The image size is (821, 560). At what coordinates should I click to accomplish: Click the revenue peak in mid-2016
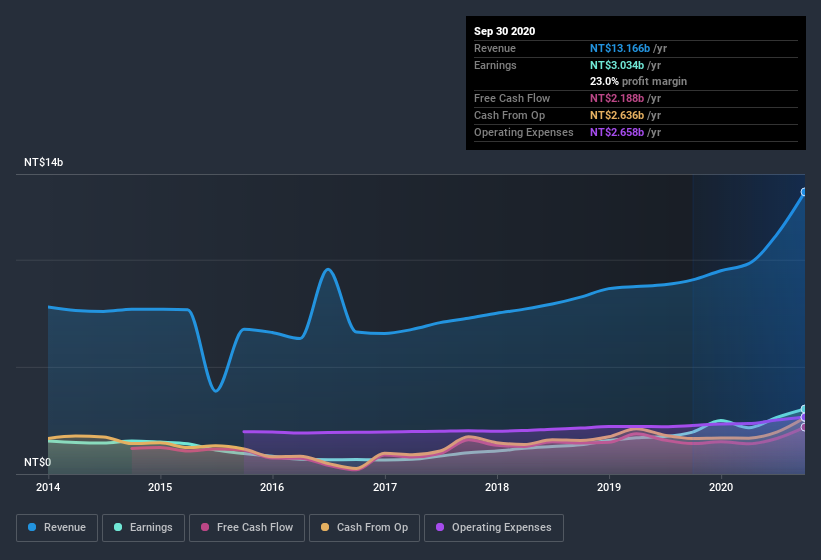[328, 270]
